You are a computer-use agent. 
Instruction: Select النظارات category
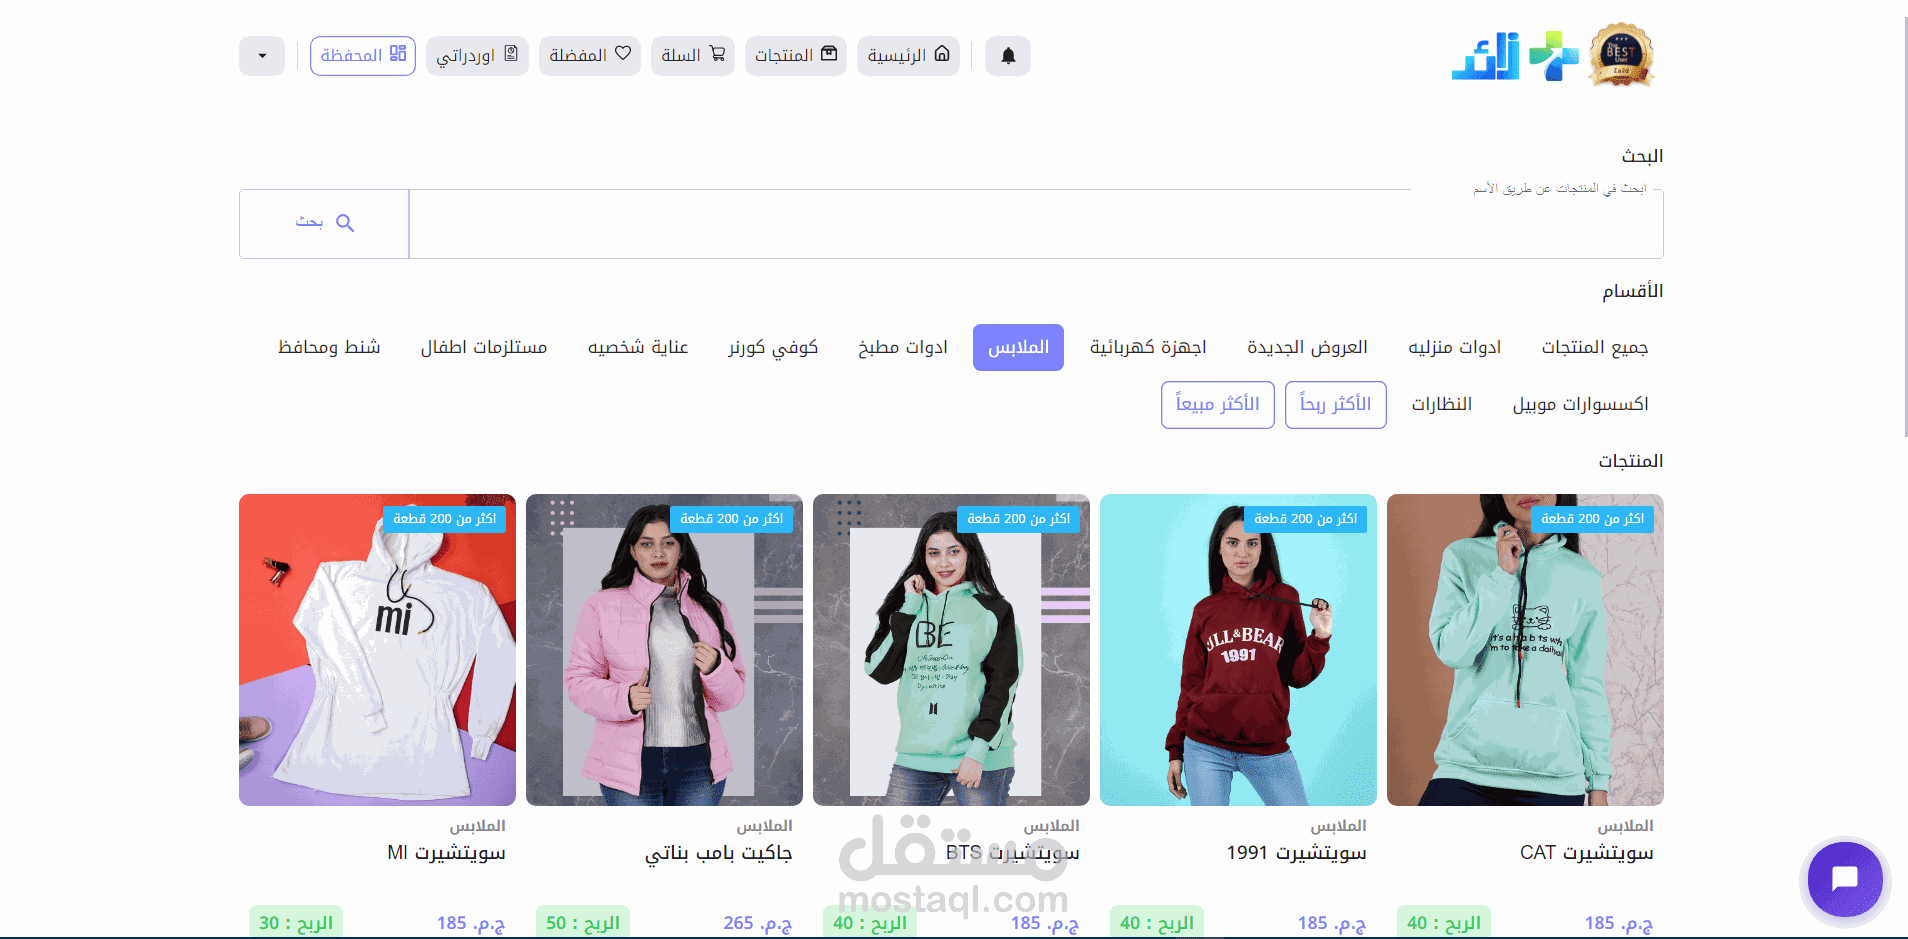(x=1442, y=404)
